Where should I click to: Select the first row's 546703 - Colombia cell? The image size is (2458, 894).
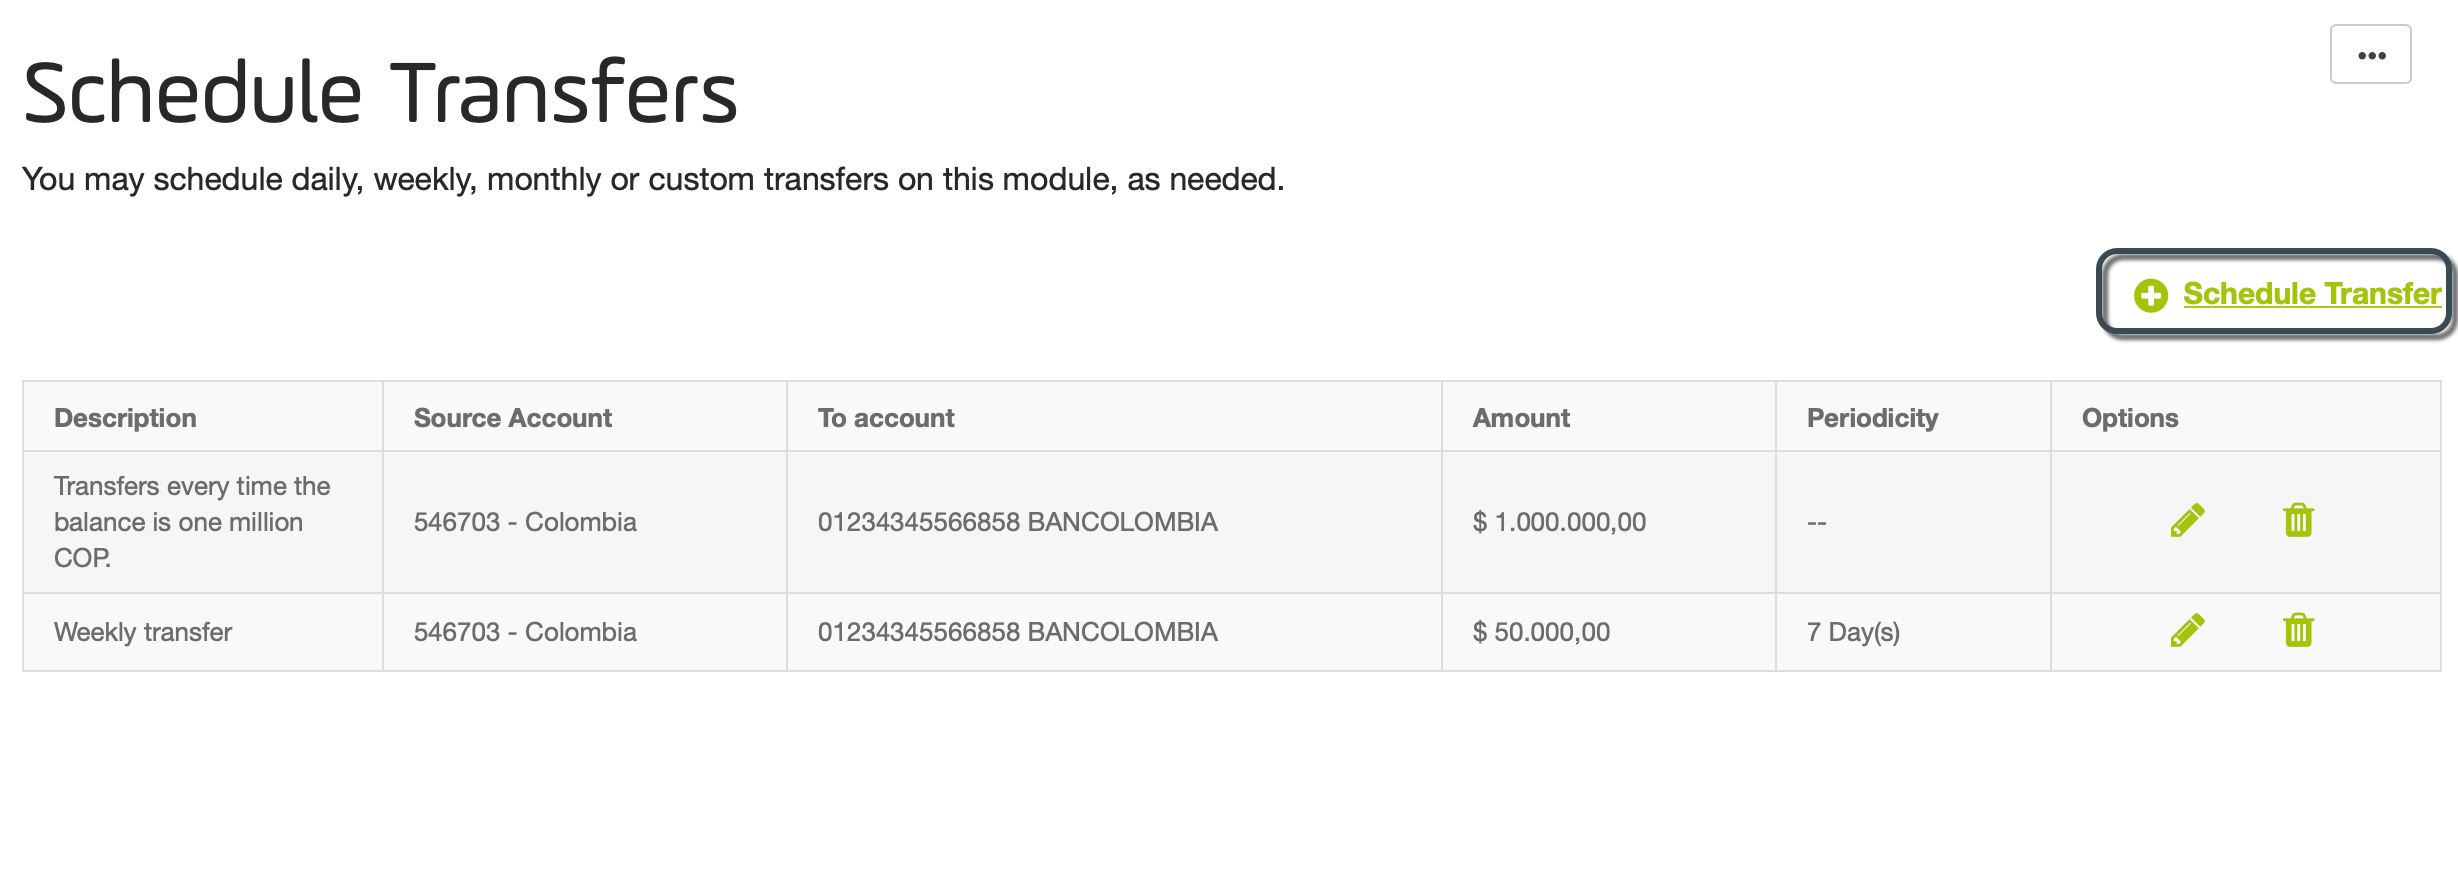tap(585, 522)
